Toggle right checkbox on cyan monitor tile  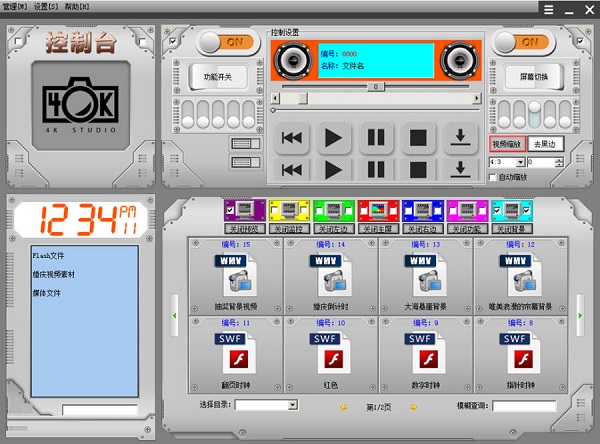(x=527, y=210)
